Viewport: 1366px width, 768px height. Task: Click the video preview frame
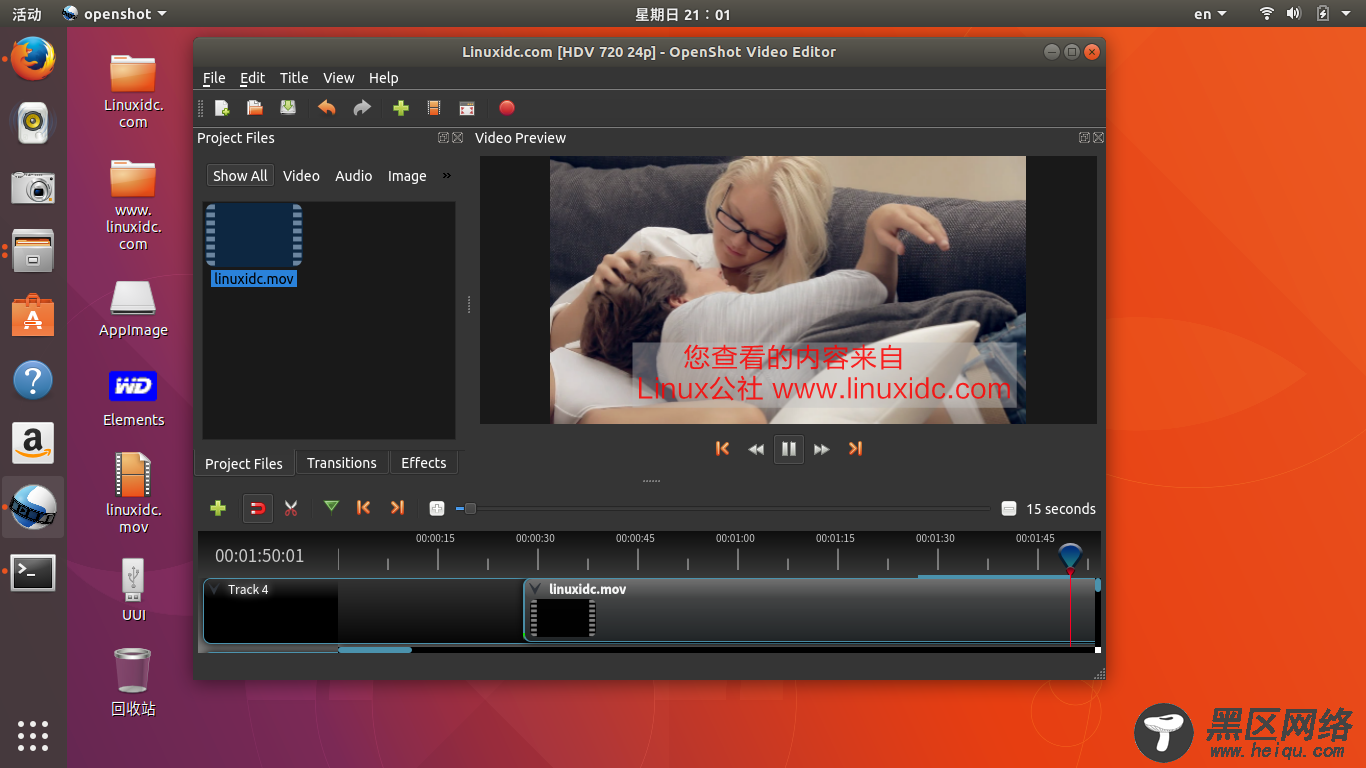pyautogui.click(x=788, y=290)
